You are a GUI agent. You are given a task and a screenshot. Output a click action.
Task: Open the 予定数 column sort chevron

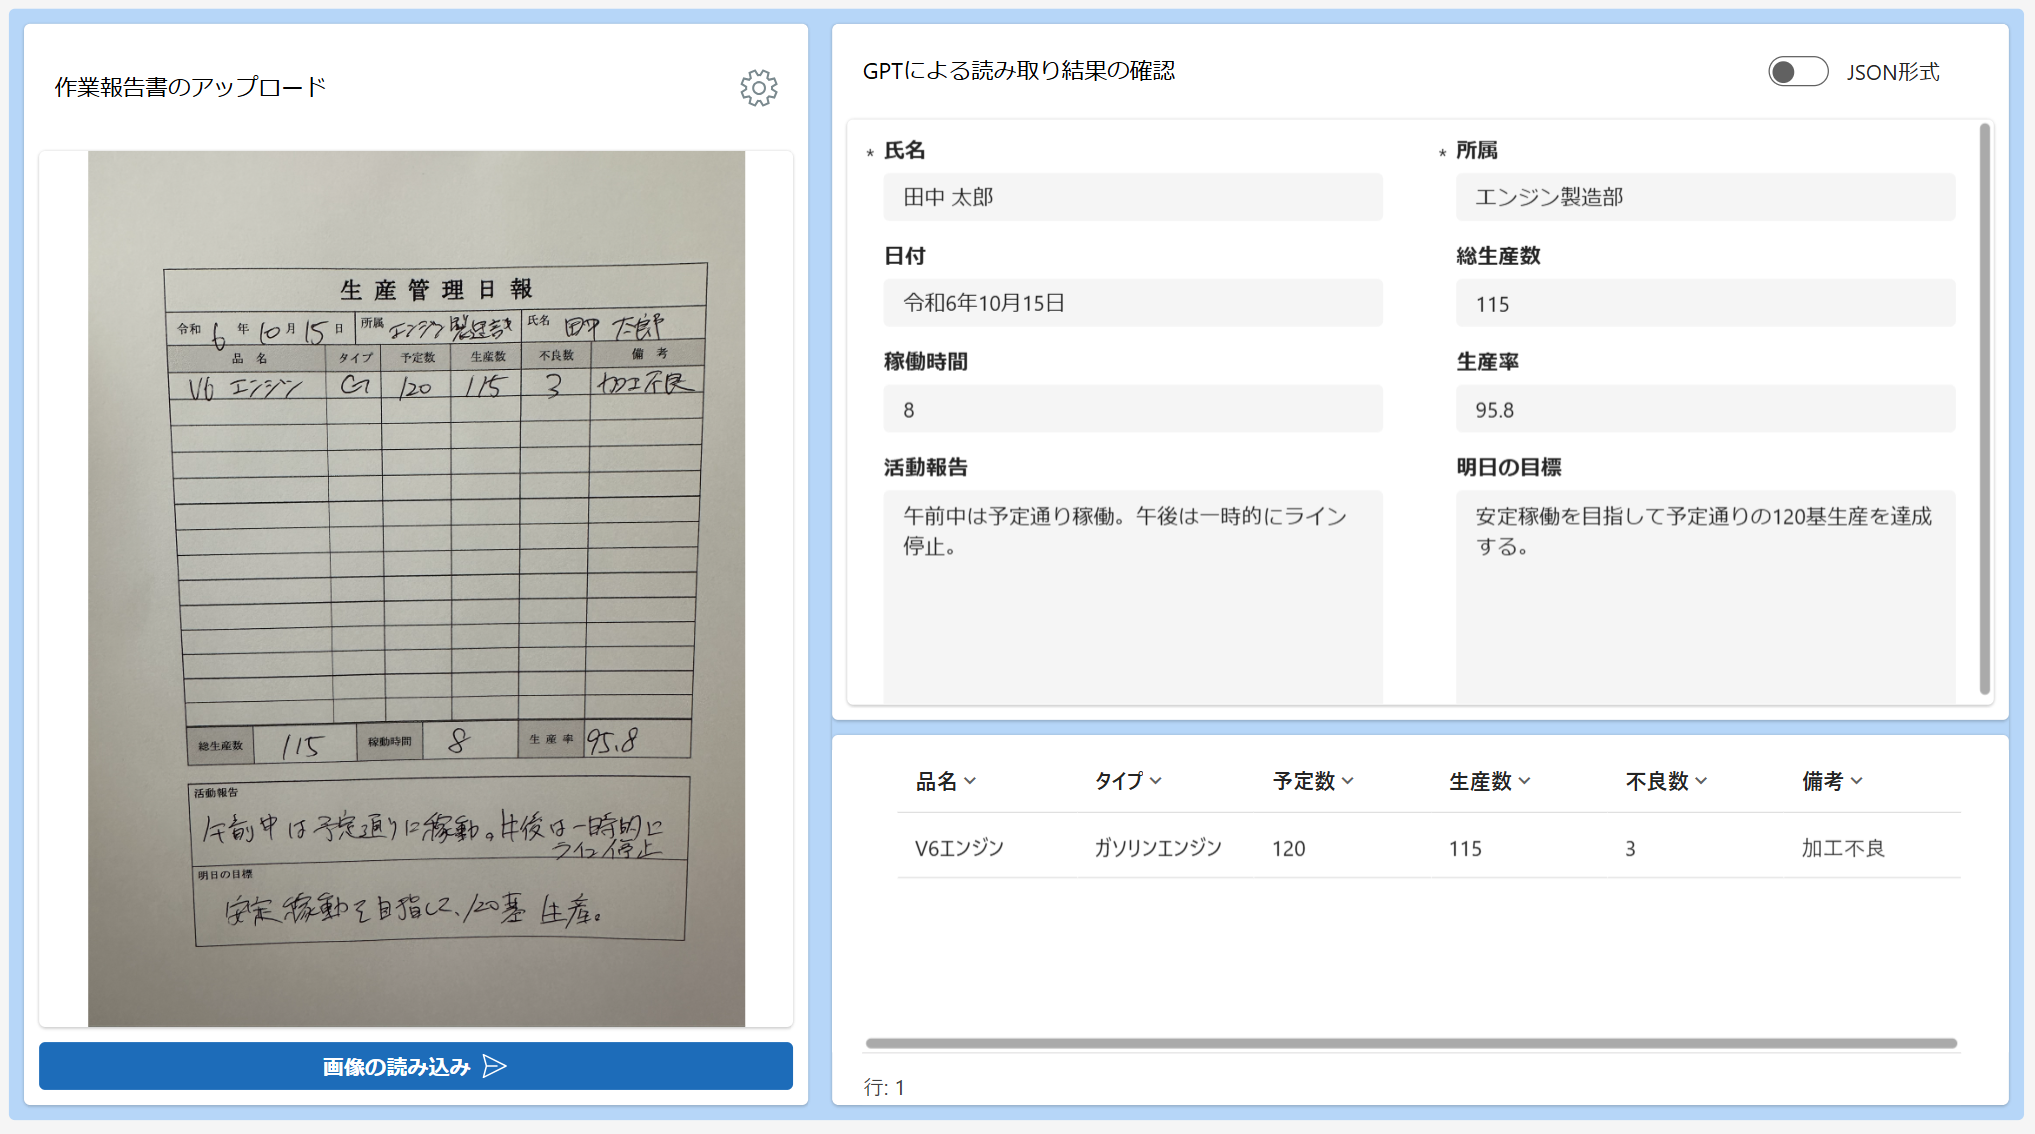point(1347,781)
